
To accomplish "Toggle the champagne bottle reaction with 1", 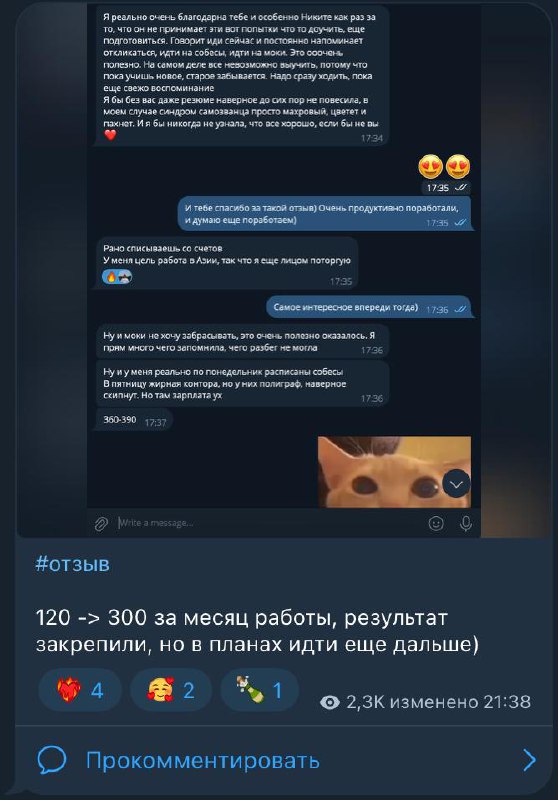I will click(260, 690).
